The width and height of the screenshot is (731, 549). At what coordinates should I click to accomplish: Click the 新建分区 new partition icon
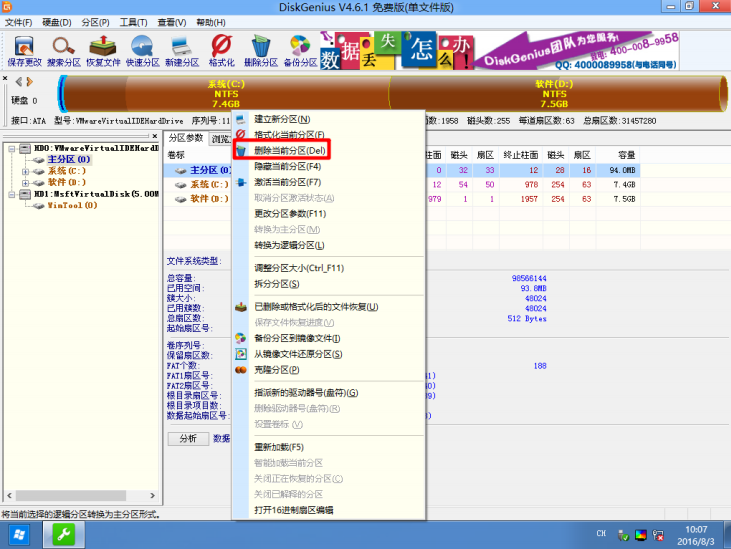point(182,51)
